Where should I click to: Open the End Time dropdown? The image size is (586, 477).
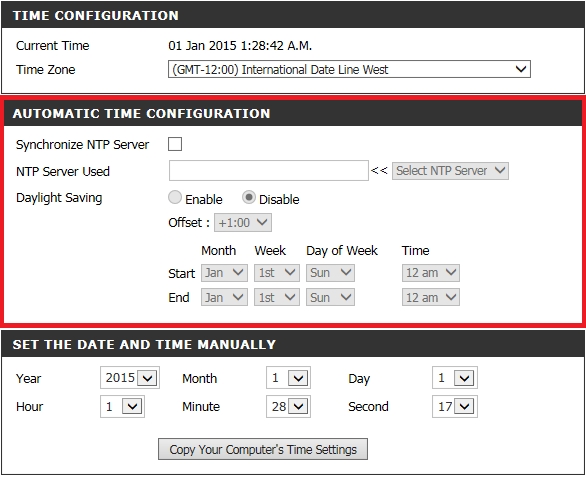(431, 298)
